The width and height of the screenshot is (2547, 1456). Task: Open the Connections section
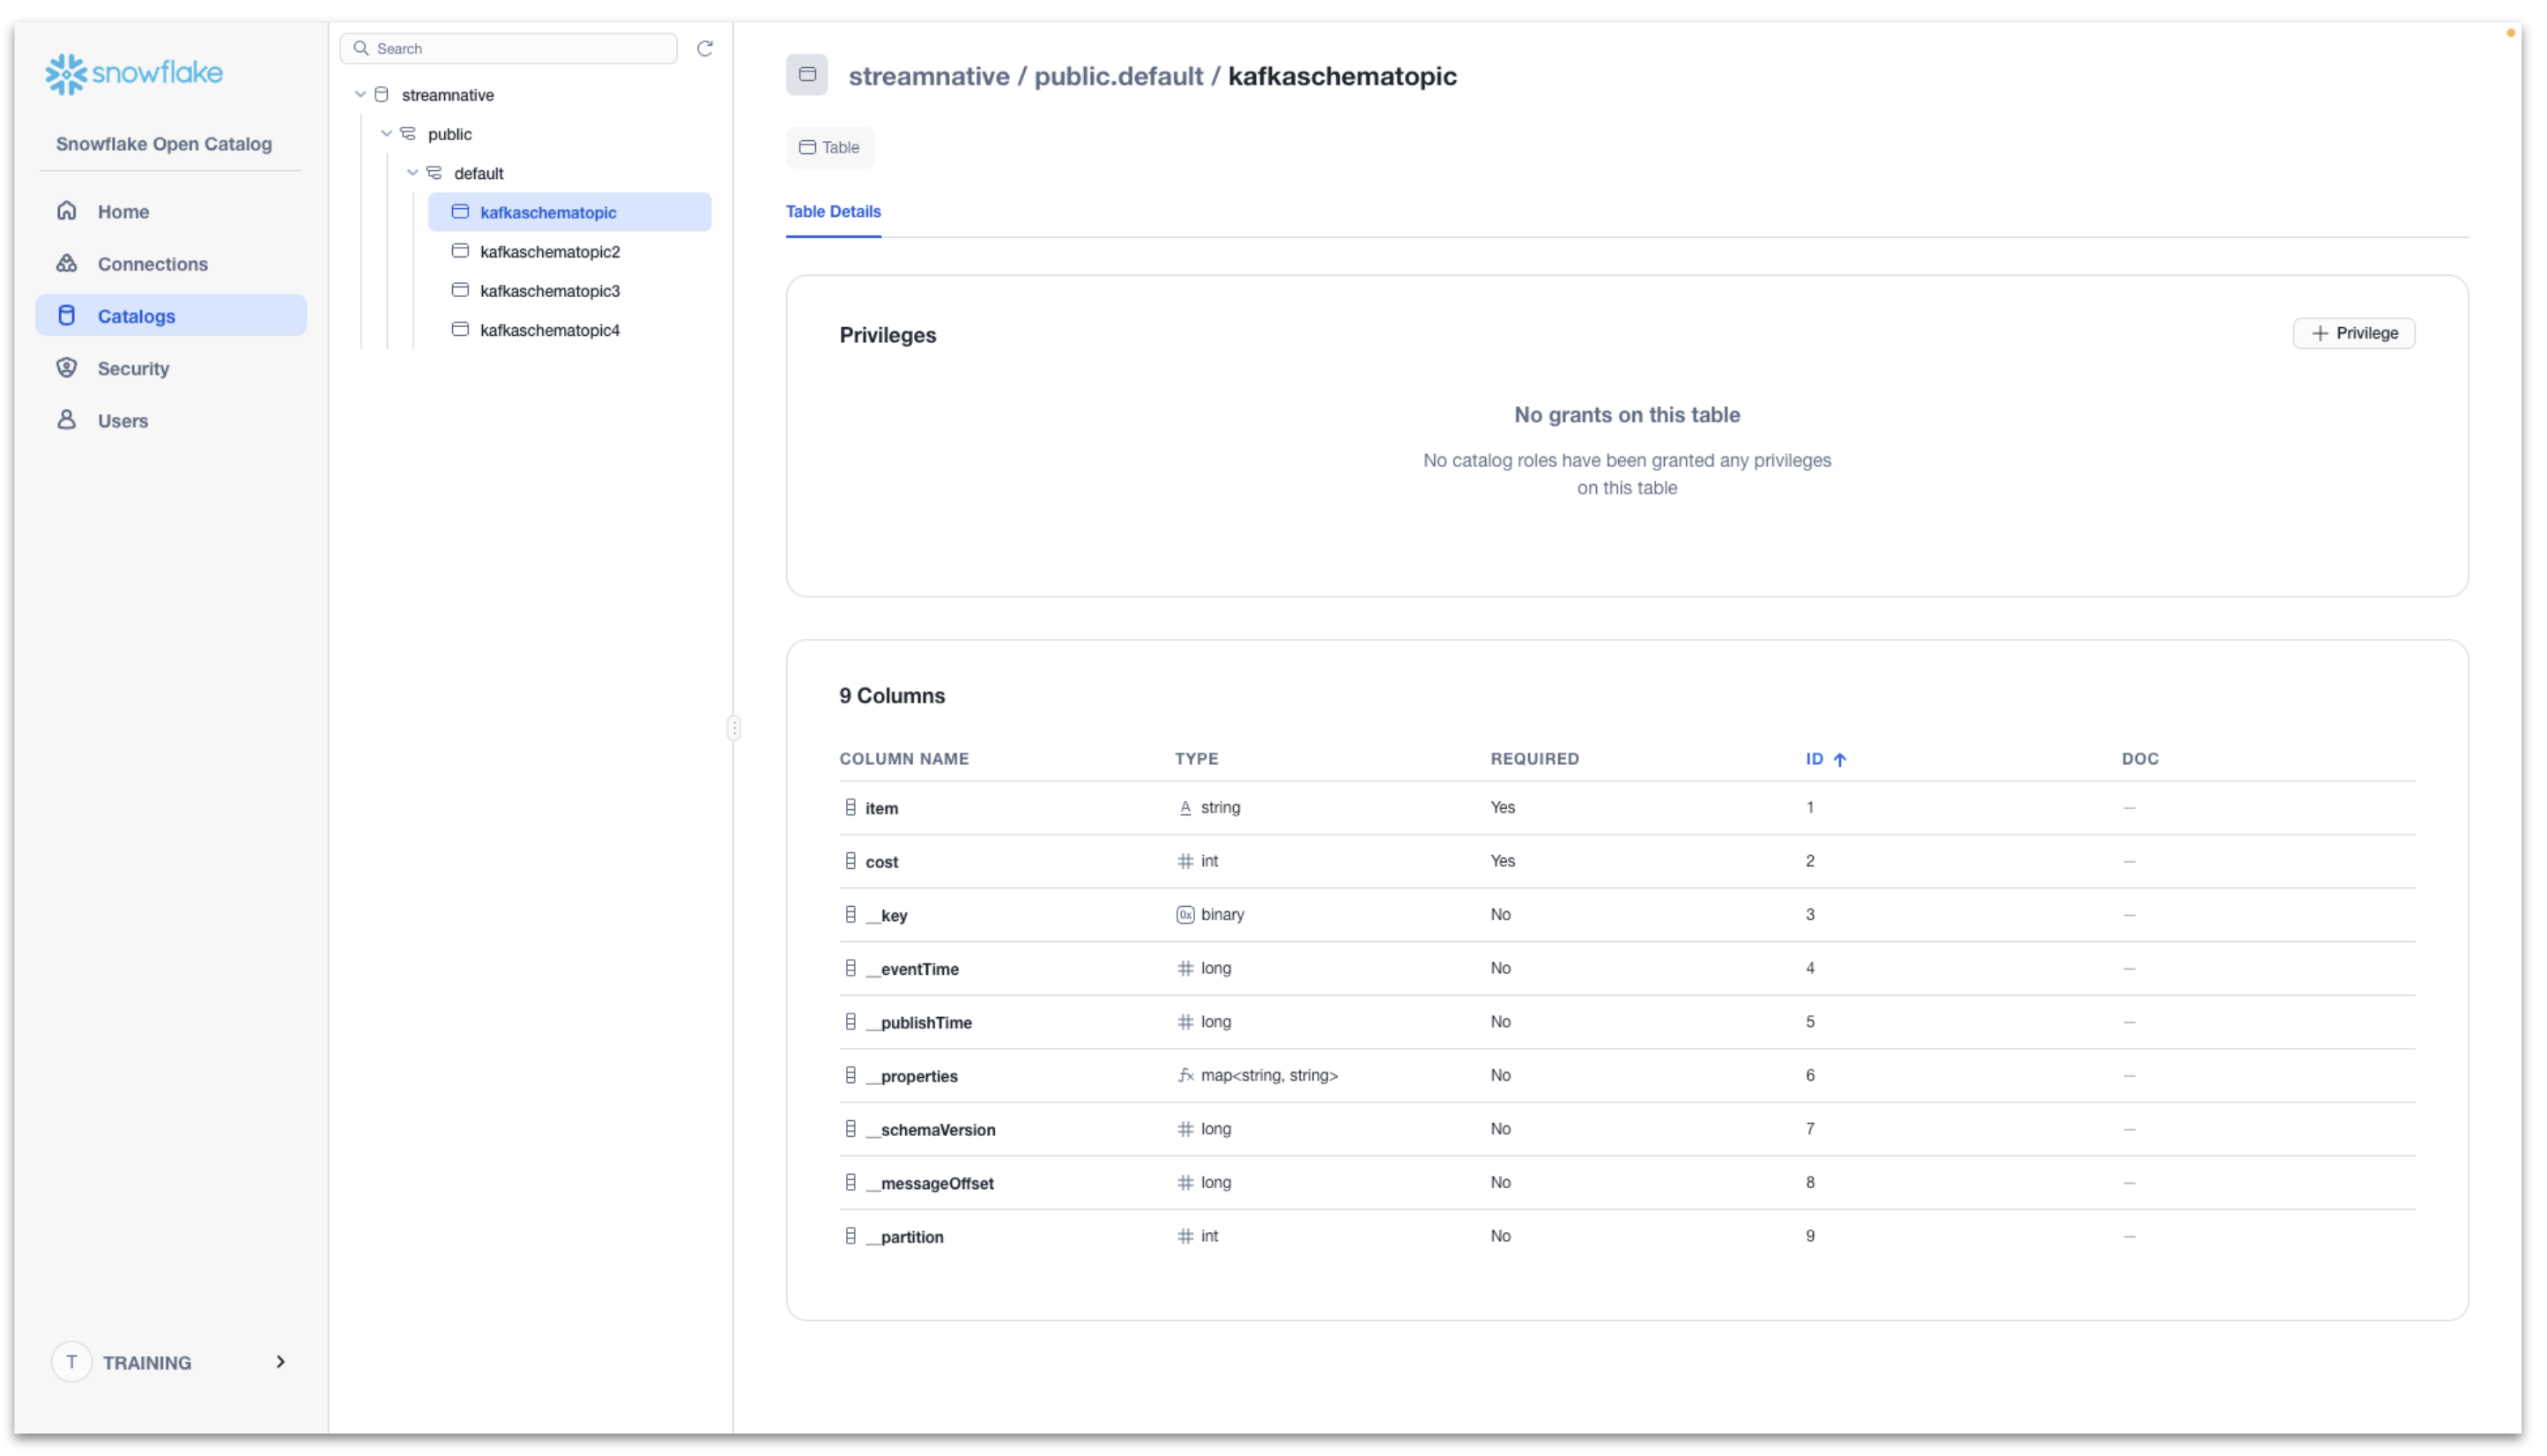point(66,263)
